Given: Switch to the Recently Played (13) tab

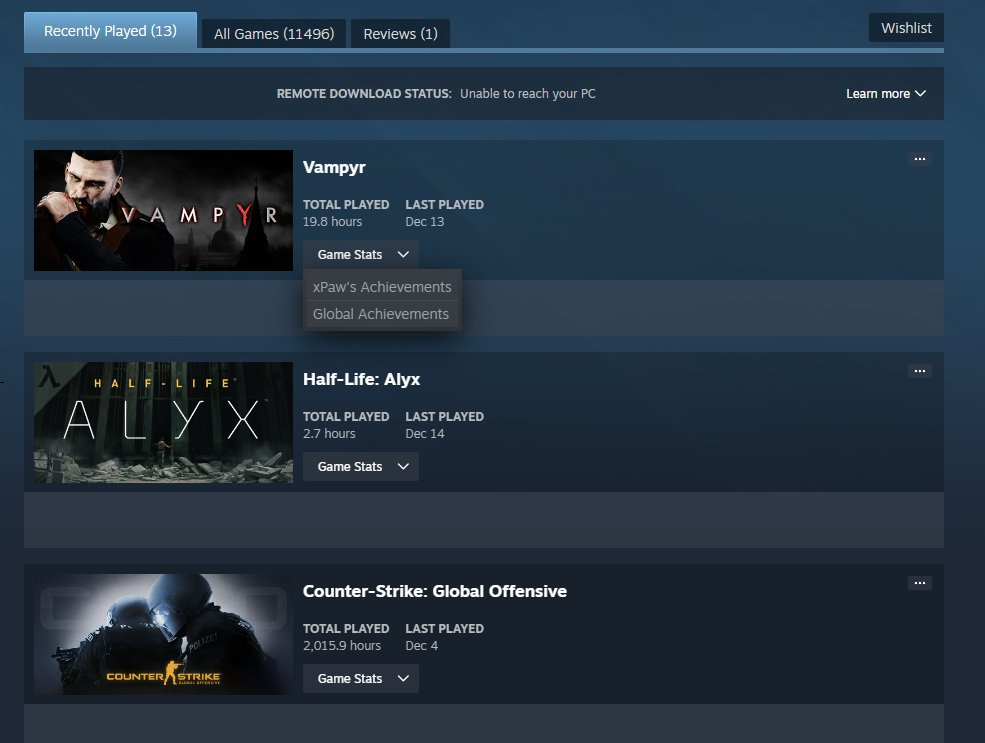Looking at the screenshot, I should [111, 31].
